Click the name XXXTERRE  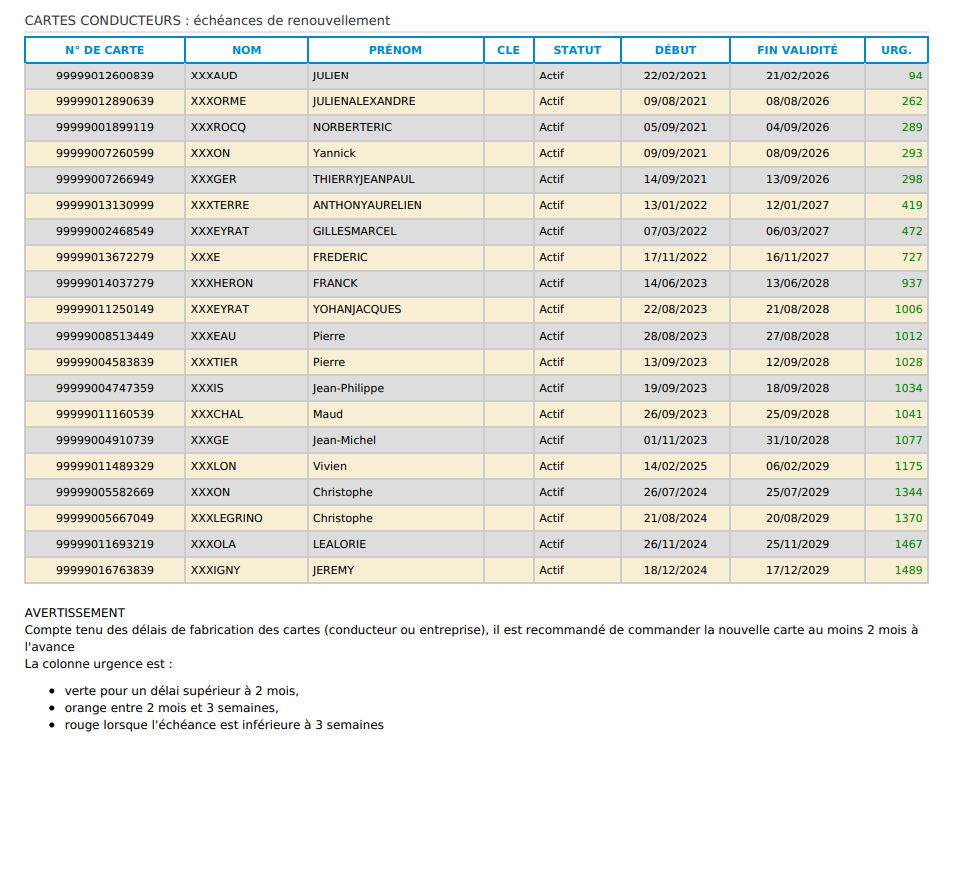(219, 205)
